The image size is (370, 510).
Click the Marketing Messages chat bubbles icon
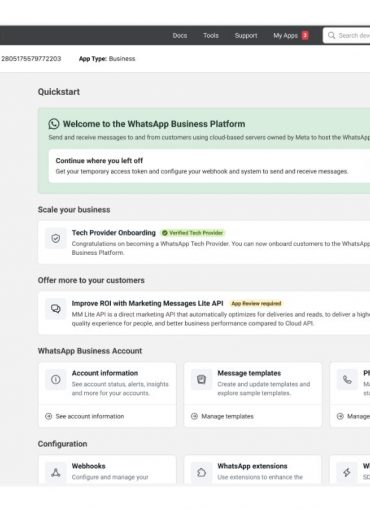pos(56,309)
